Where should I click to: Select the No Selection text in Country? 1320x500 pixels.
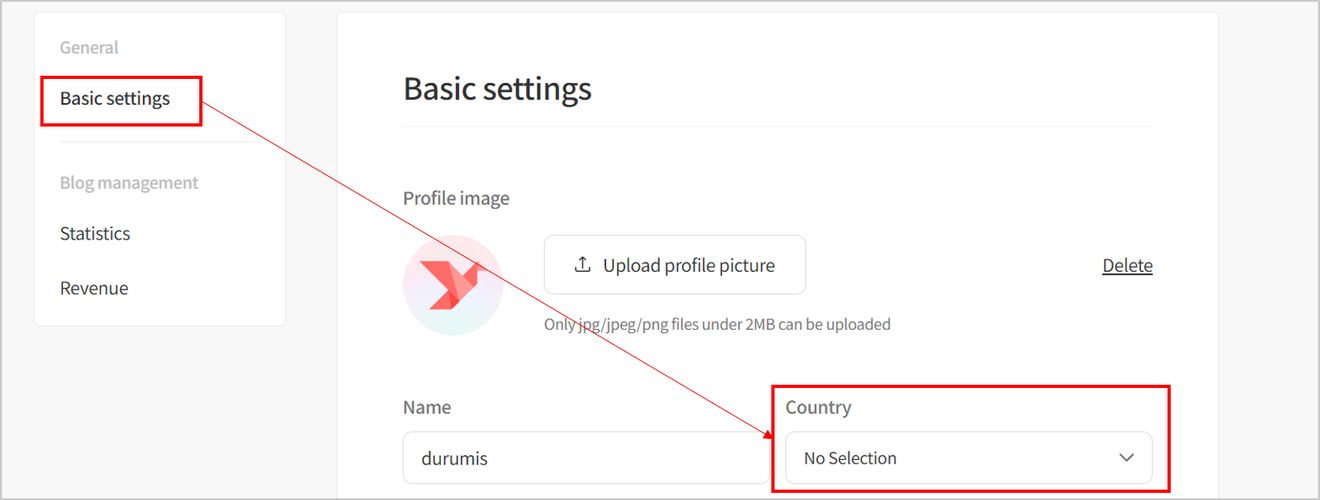pyautogui.click(x=850, y=458)
